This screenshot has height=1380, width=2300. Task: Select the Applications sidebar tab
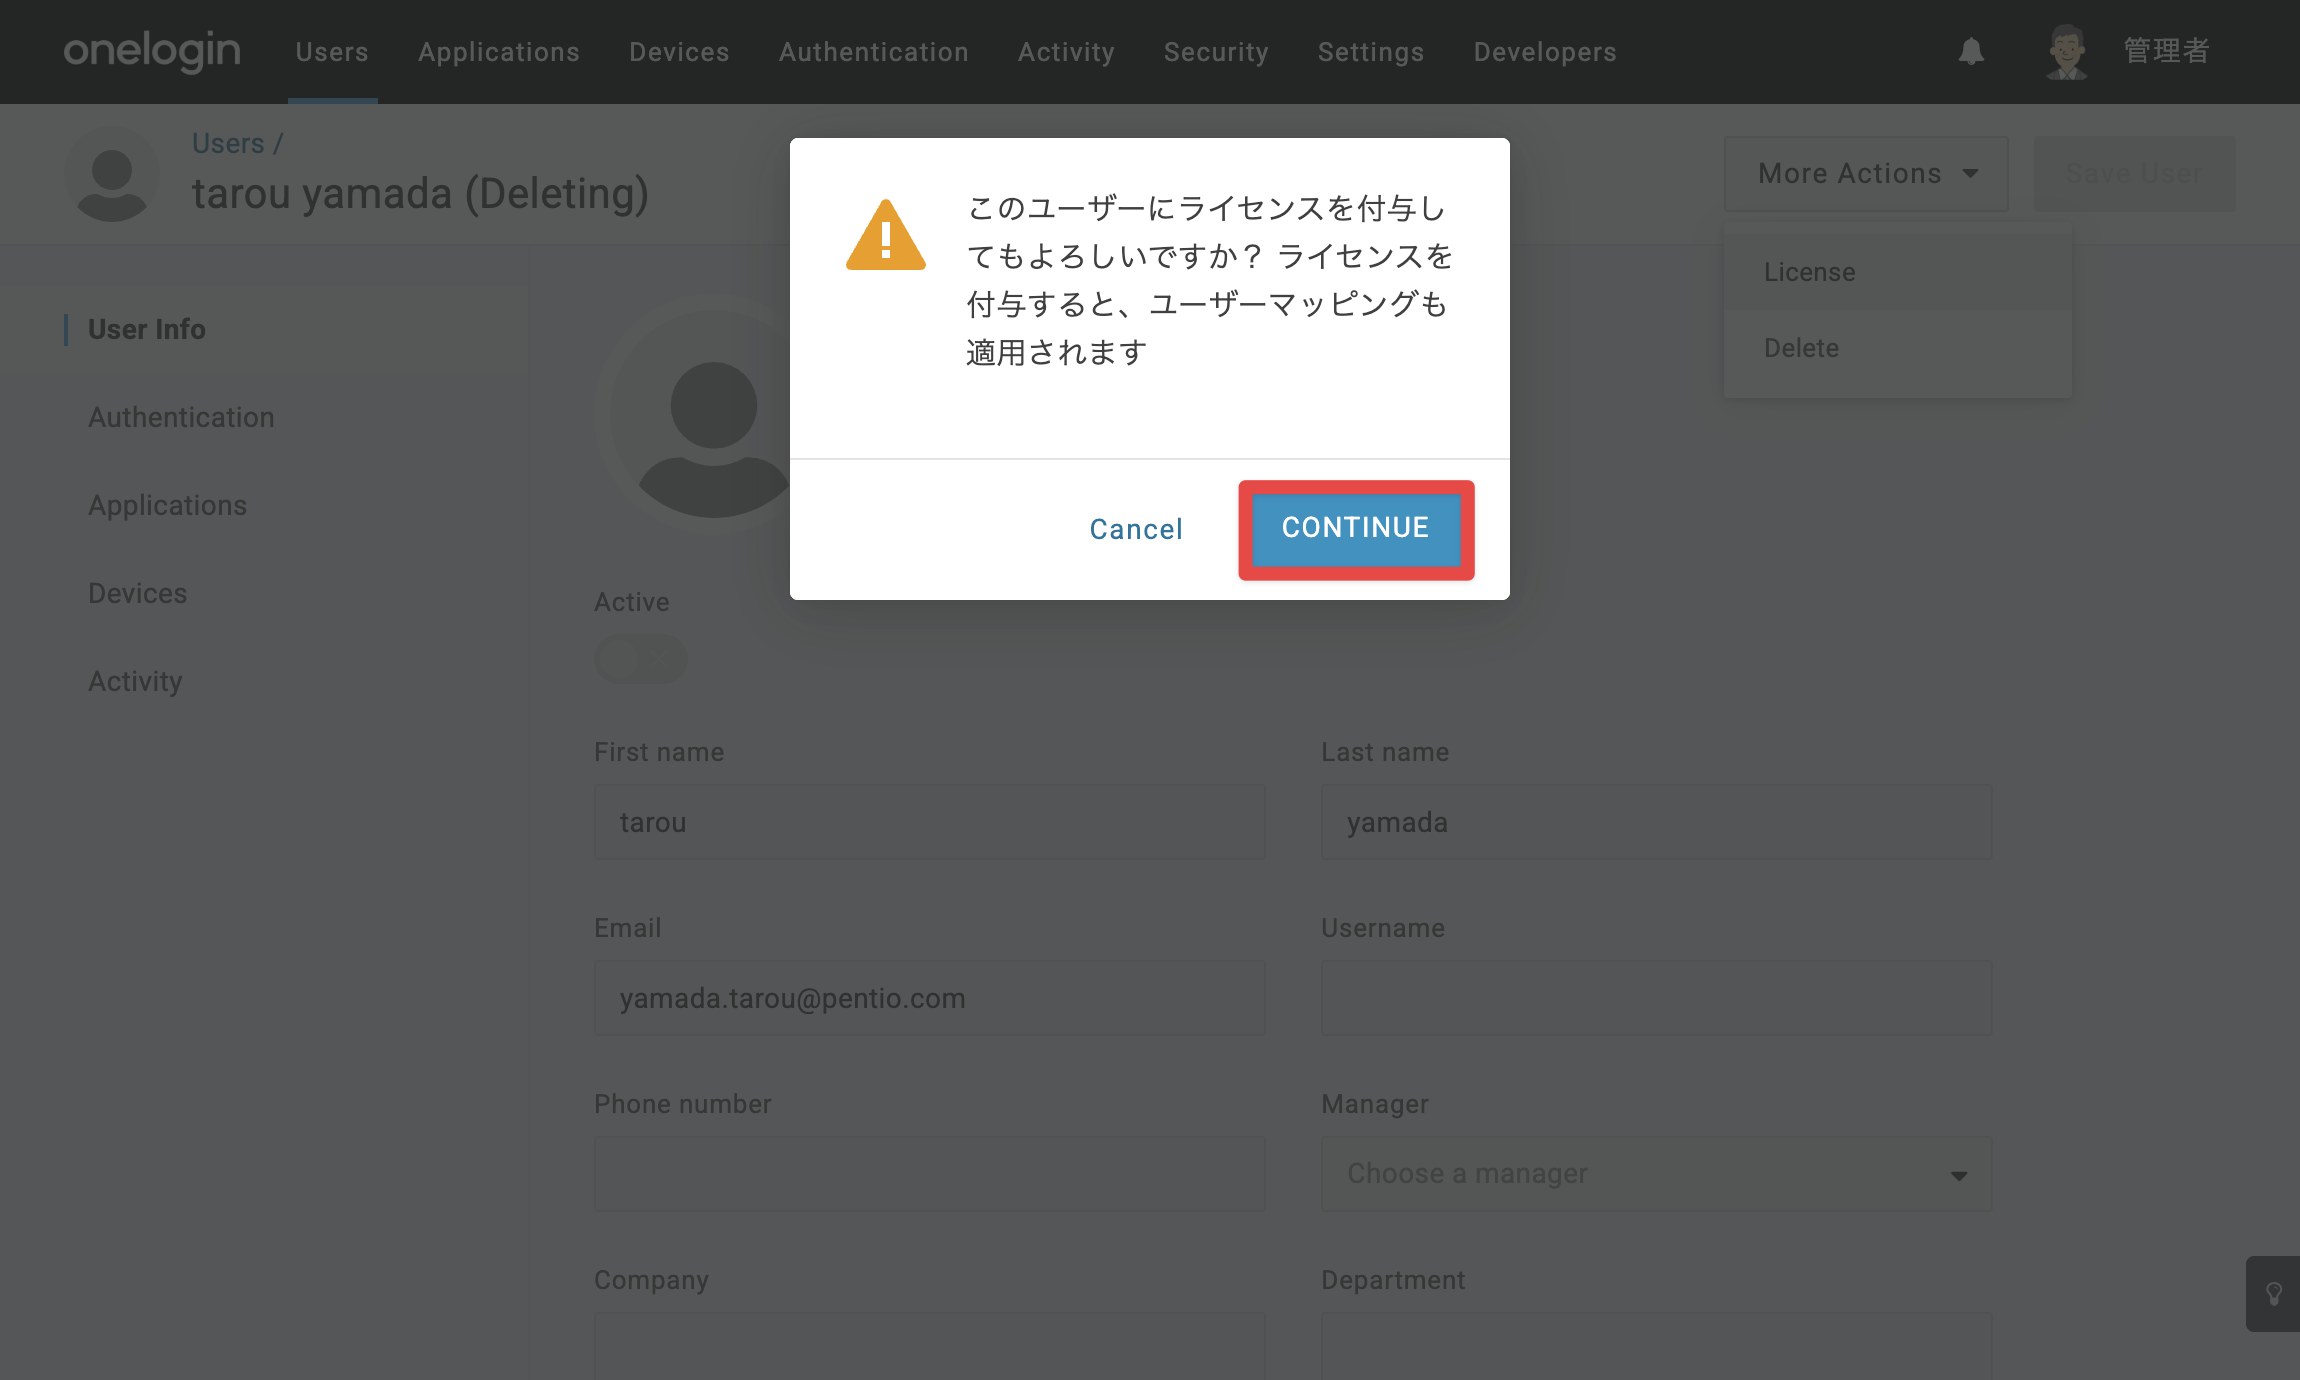click(x=167, y=505)
